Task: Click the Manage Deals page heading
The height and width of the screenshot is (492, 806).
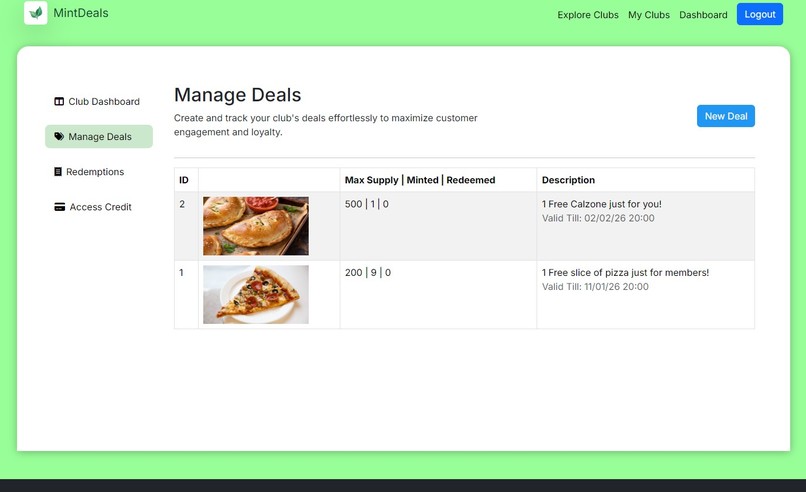Action: pos(237,95)
